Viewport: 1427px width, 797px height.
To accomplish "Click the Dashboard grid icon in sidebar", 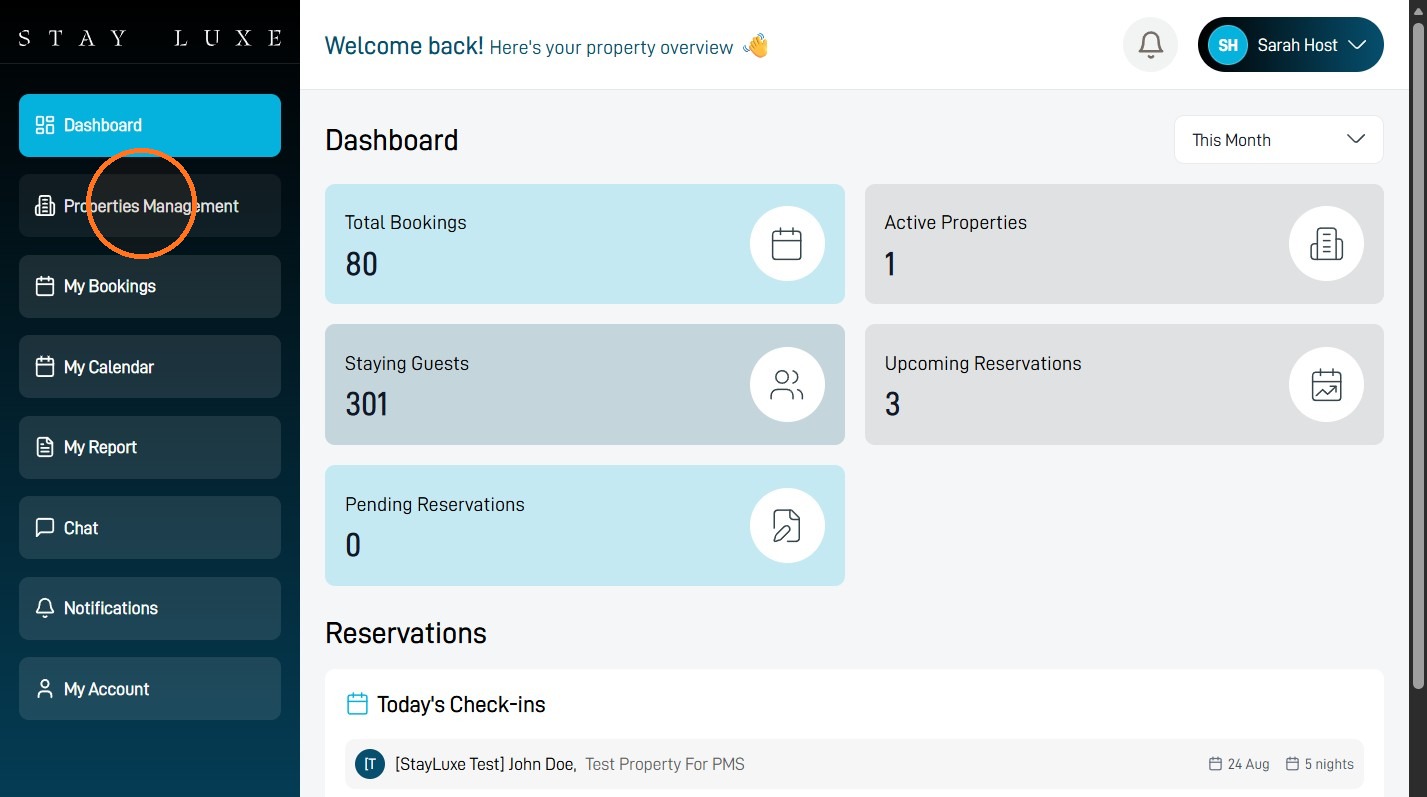I will click(x=45, y=125).
